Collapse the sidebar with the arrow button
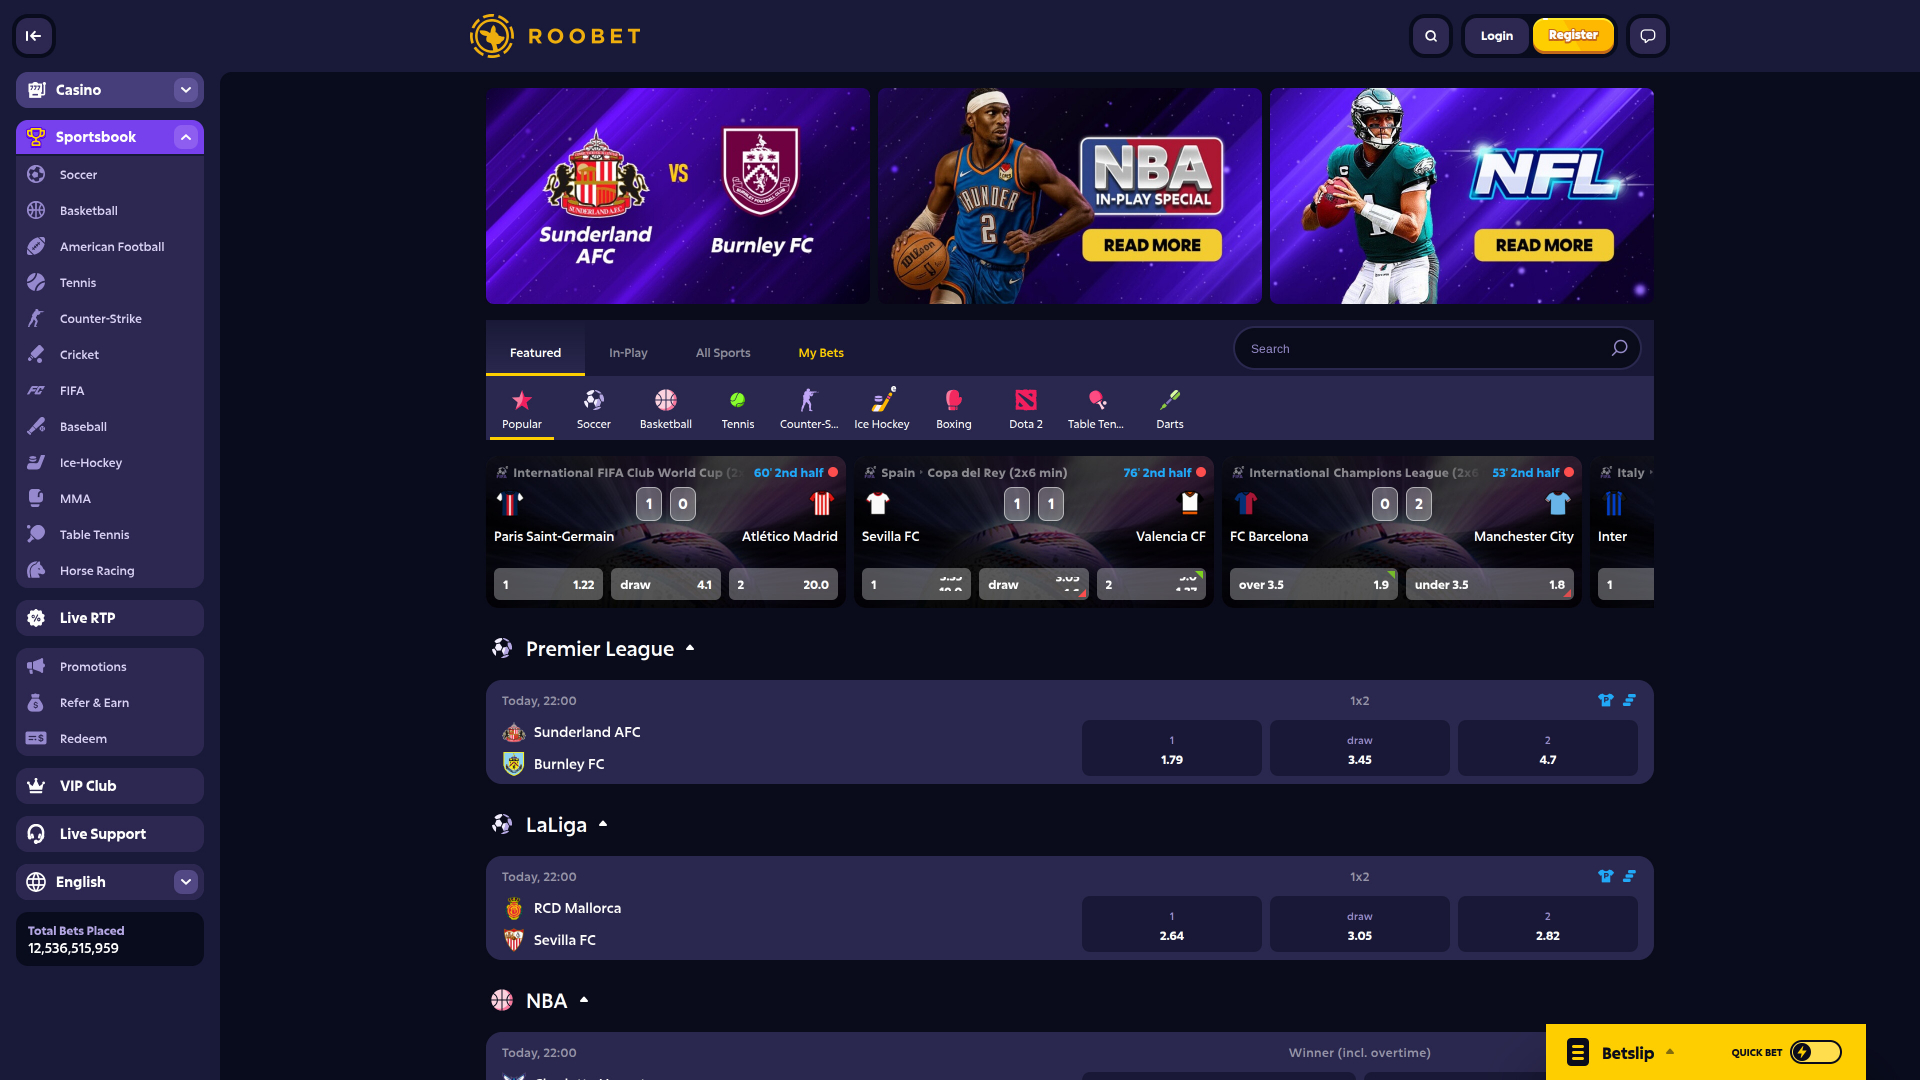Screen dimensions: 1920x1080 click(33, 36)
